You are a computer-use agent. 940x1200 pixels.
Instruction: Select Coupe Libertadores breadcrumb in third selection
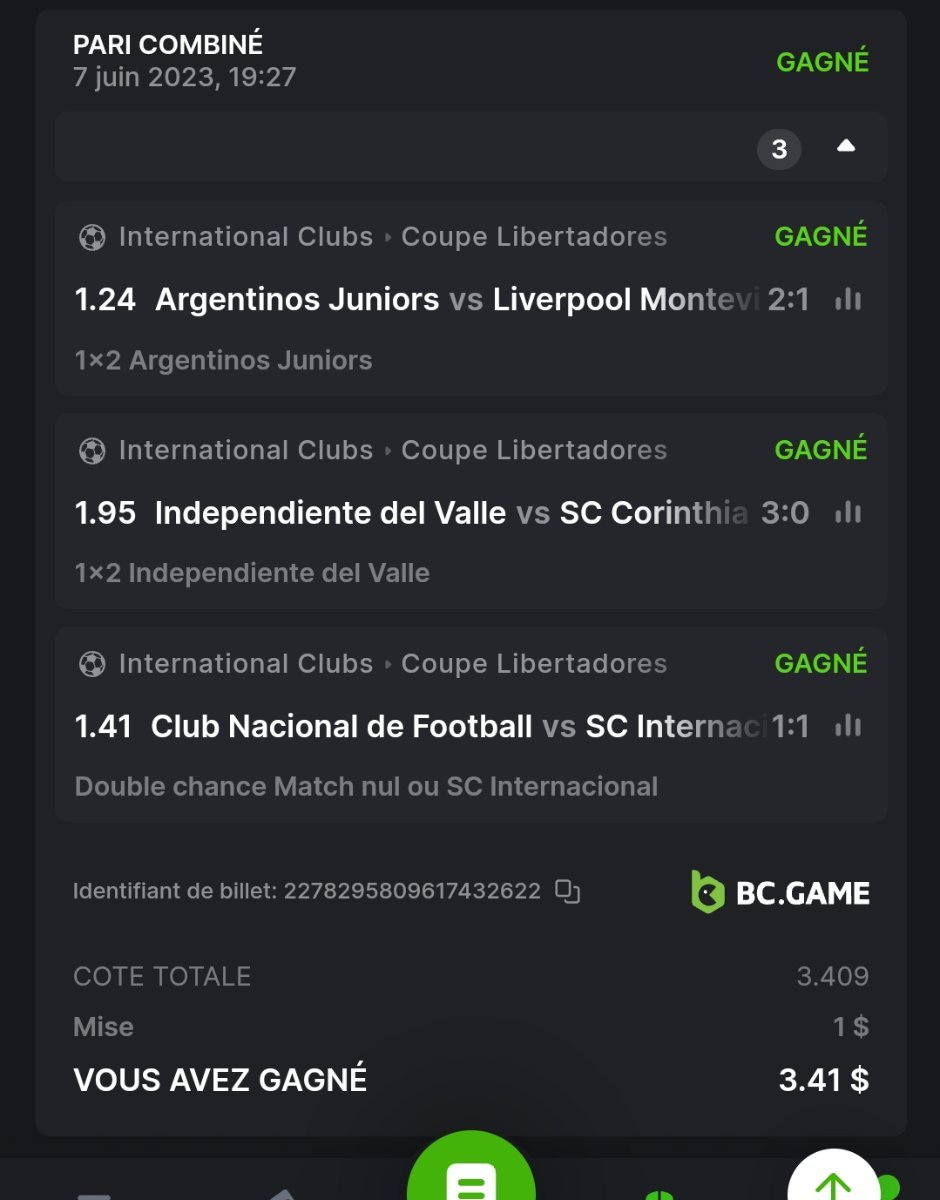point(533,664)
